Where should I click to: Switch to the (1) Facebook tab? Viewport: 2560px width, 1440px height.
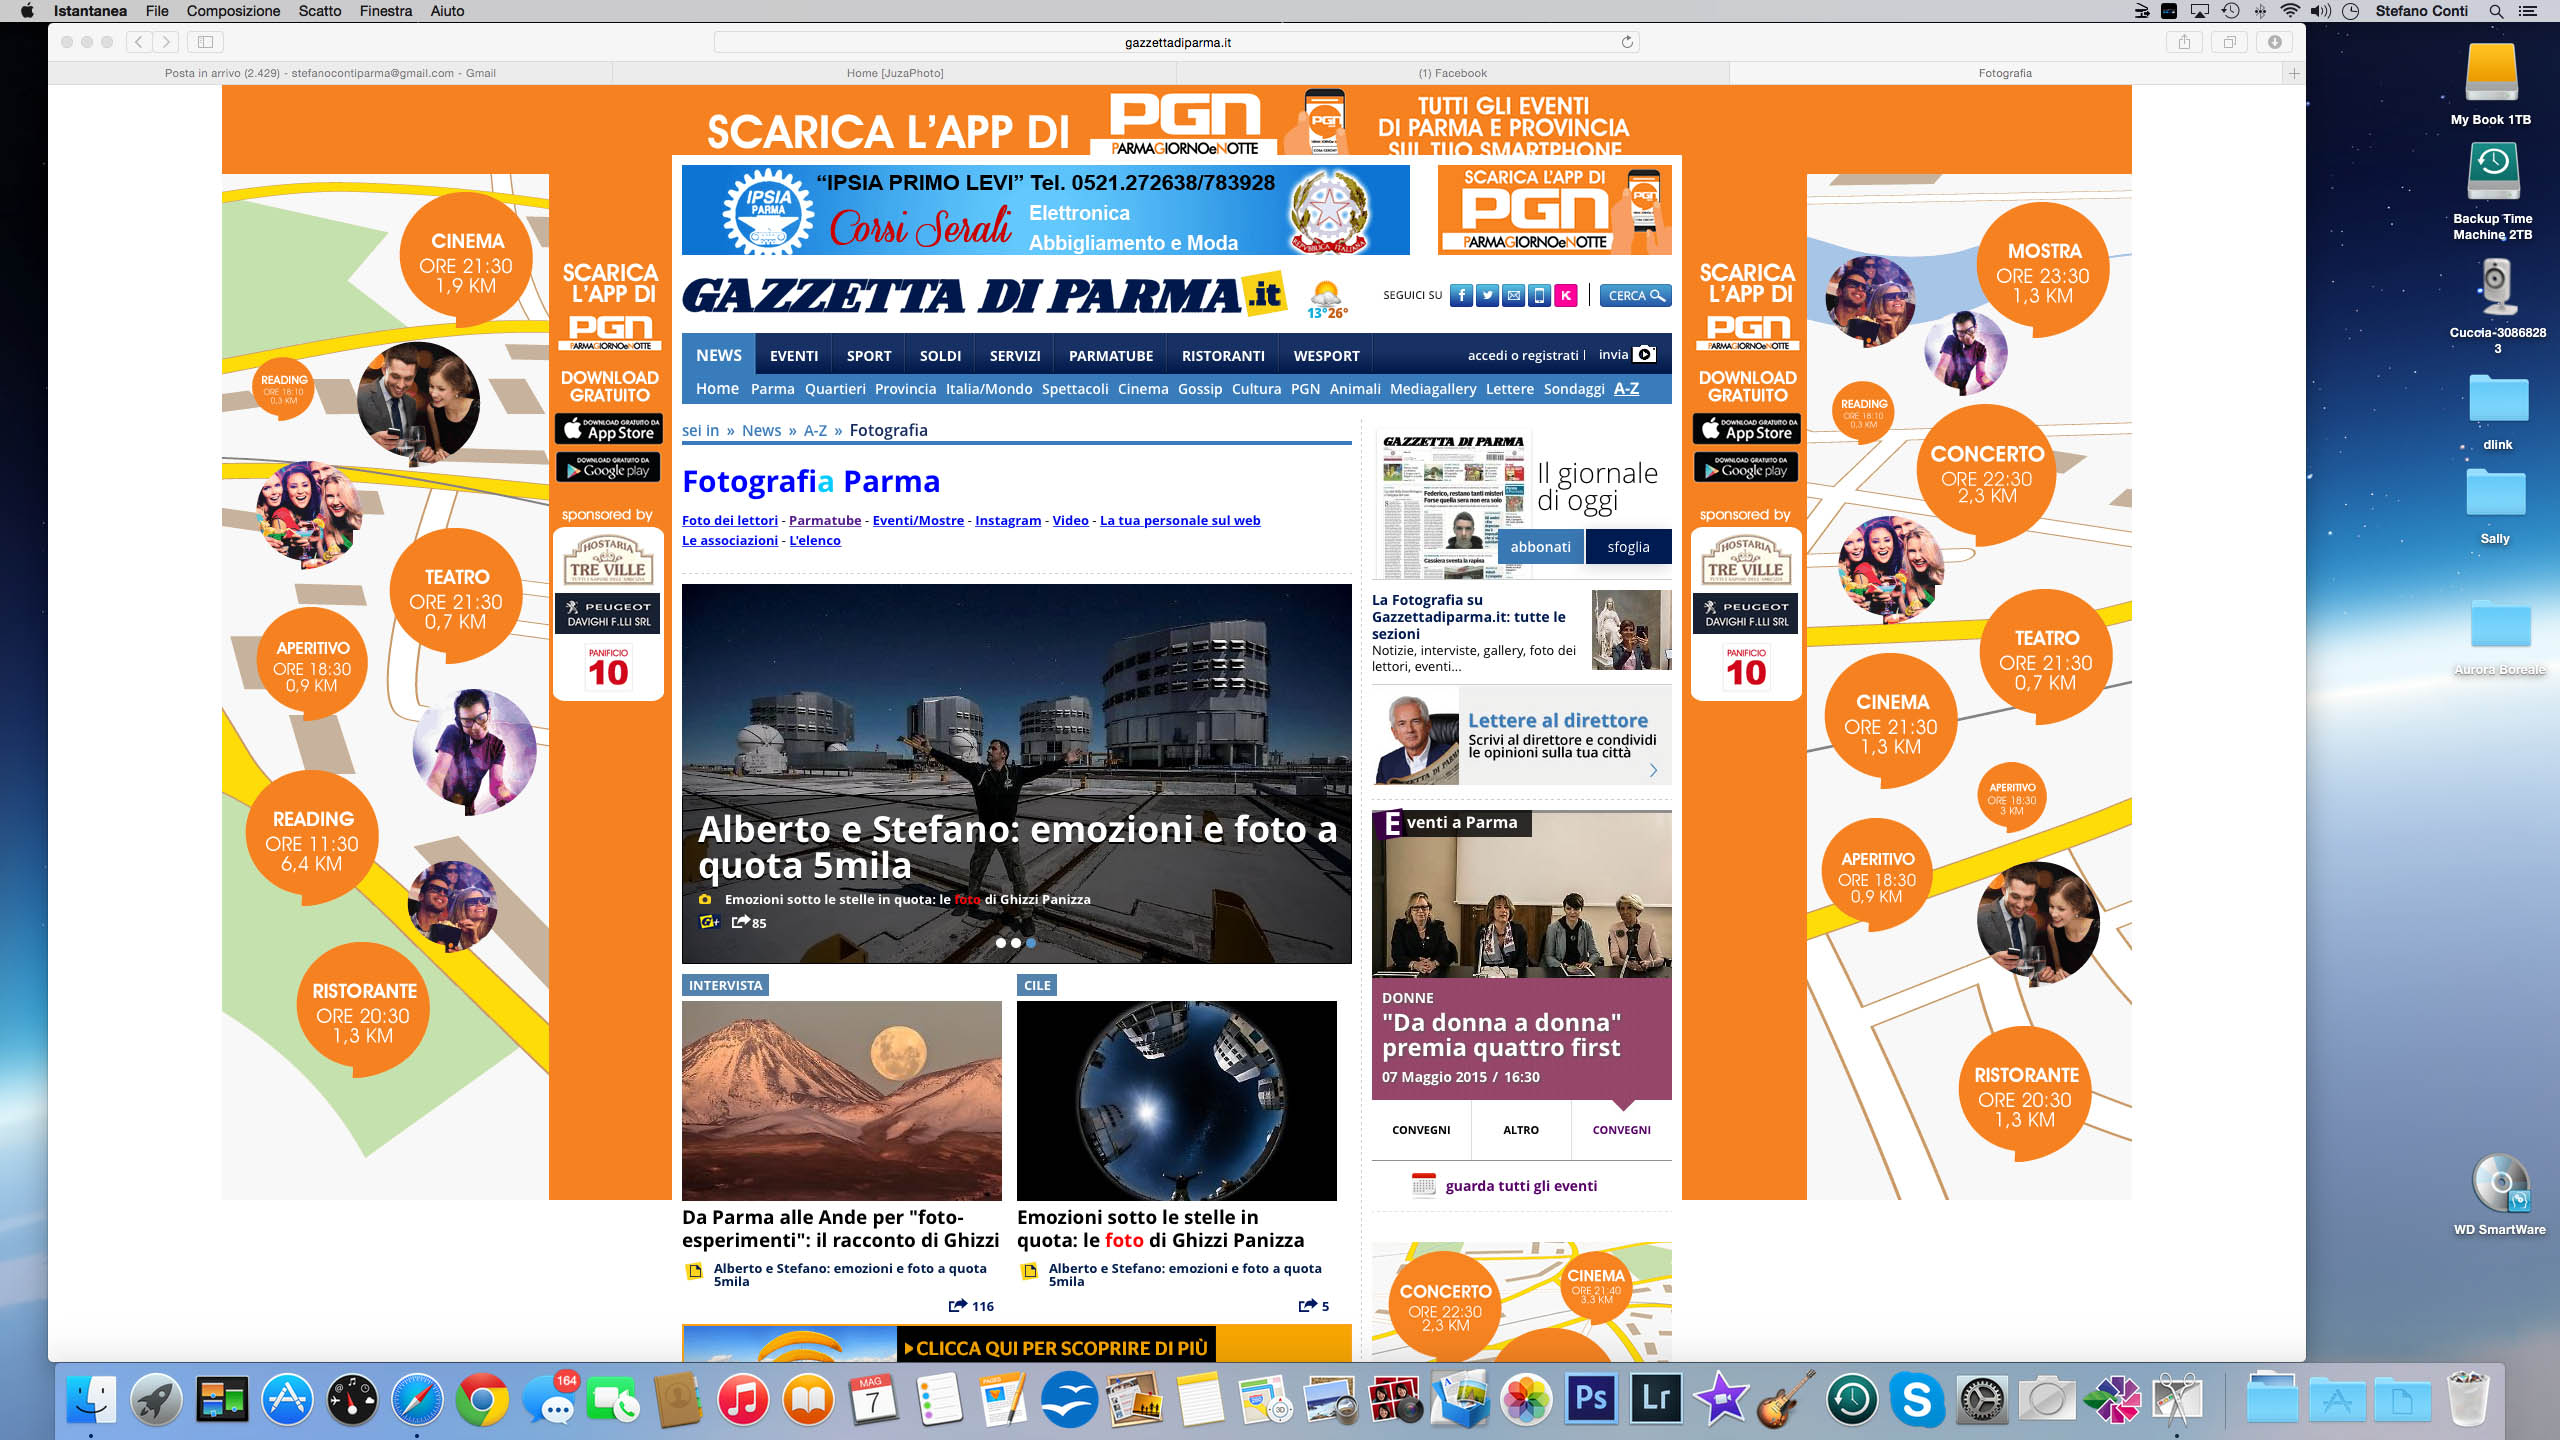pos(1452,73)
